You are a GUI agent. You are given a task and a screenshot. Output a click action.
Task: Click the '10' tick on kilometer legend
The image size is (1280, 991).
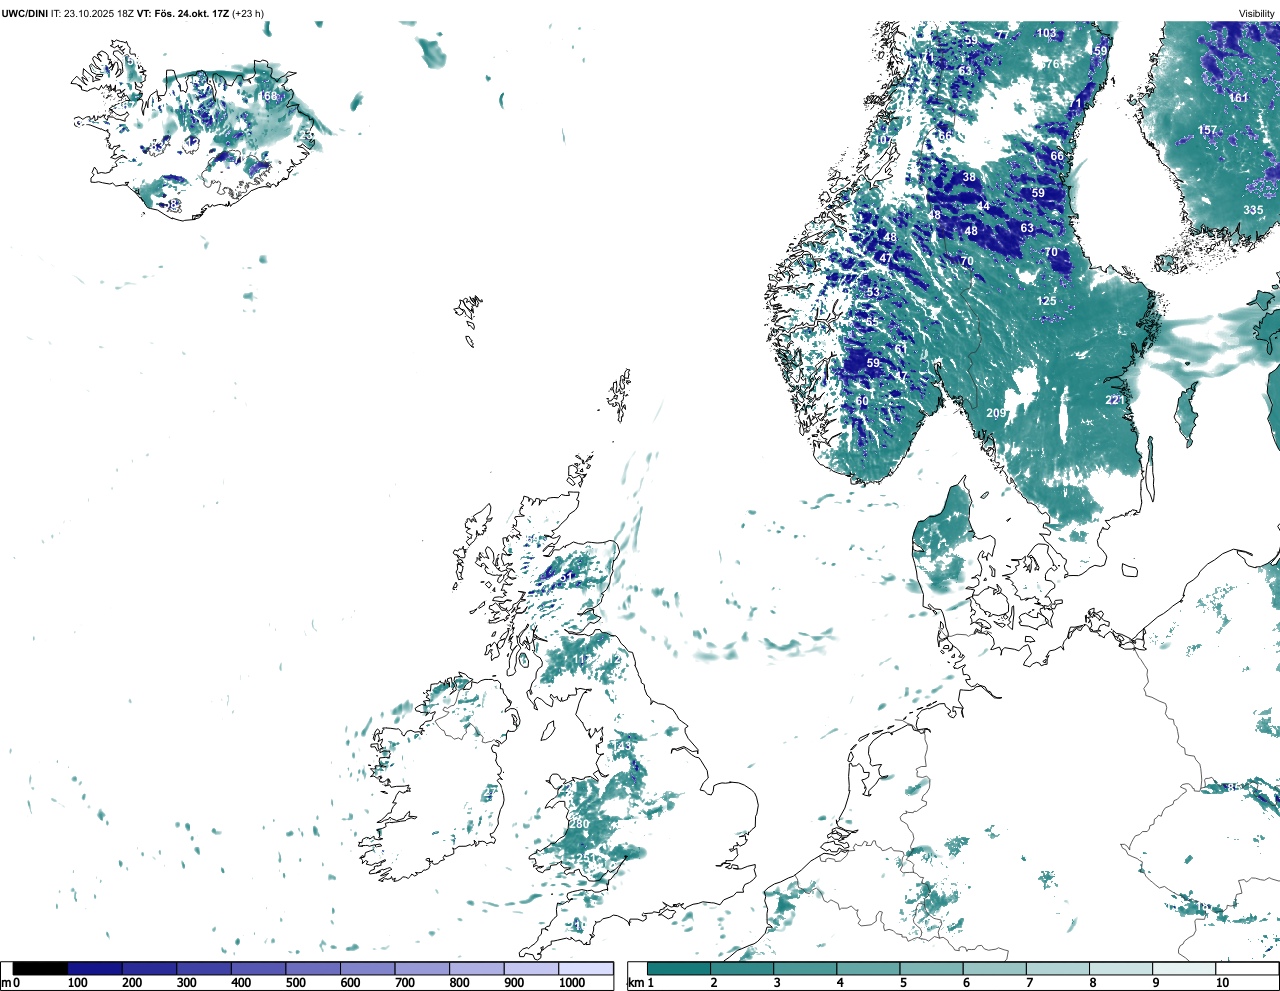point(1222,983)
